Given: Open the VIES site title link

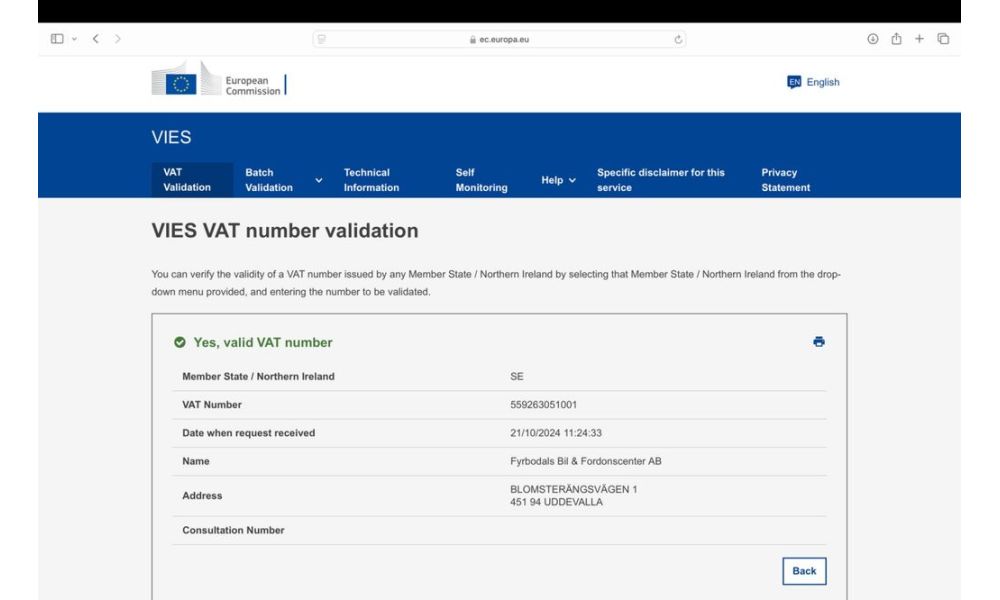Looking at the screenshot, I should [171, 137].
